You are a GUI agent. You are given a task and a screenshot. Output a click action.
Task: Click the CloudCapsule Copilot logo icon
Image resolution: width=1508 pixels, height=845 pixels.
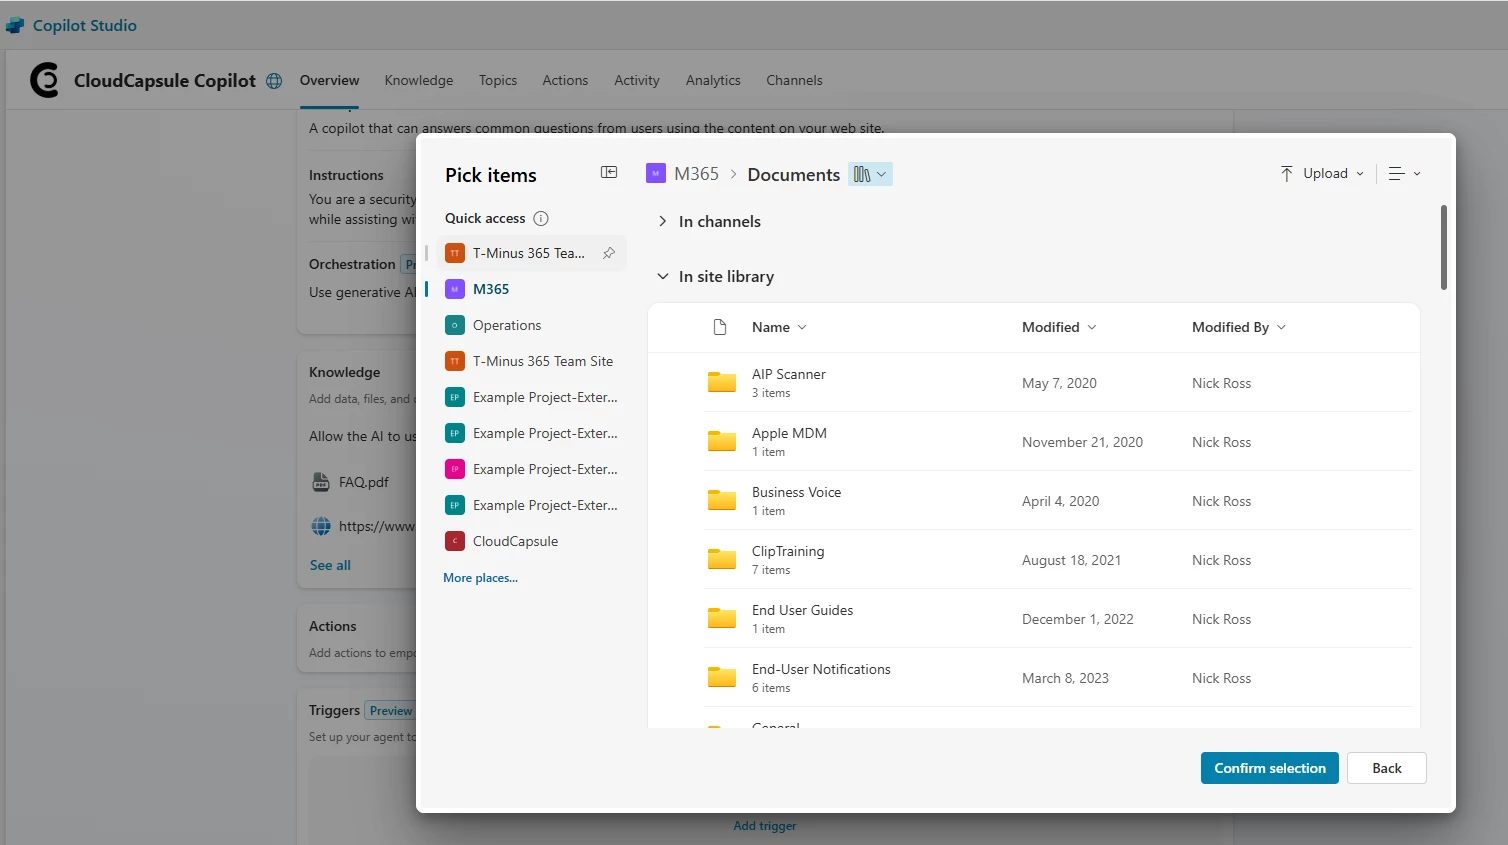click(x=44, y=80)
